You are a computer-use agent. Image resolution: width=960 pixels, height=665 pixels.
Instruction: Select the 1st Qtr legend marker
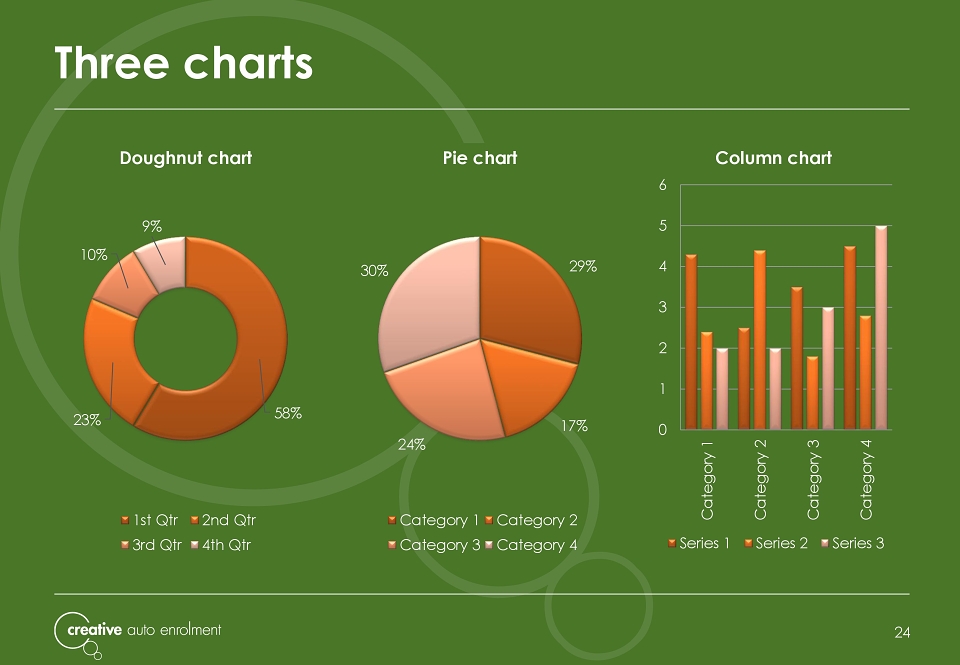point(125,520)
